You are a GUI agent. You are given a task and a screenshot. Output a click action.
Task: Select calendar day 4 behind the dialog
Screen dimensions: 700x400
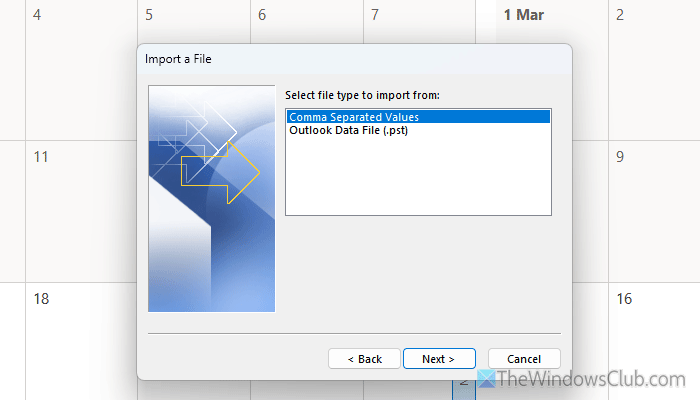click(x=37, y=15)
